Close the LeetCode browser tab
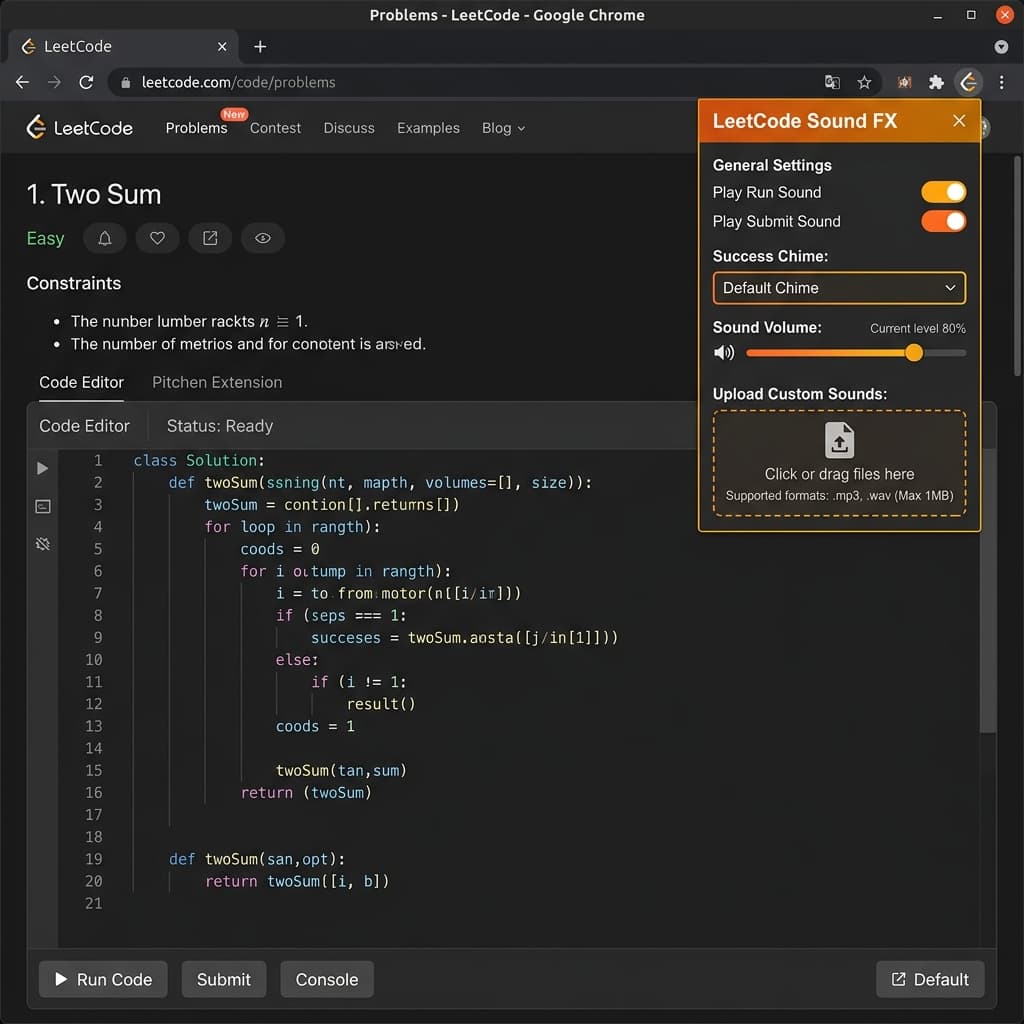1024x1024 pixels. click(x=222, y=46)
